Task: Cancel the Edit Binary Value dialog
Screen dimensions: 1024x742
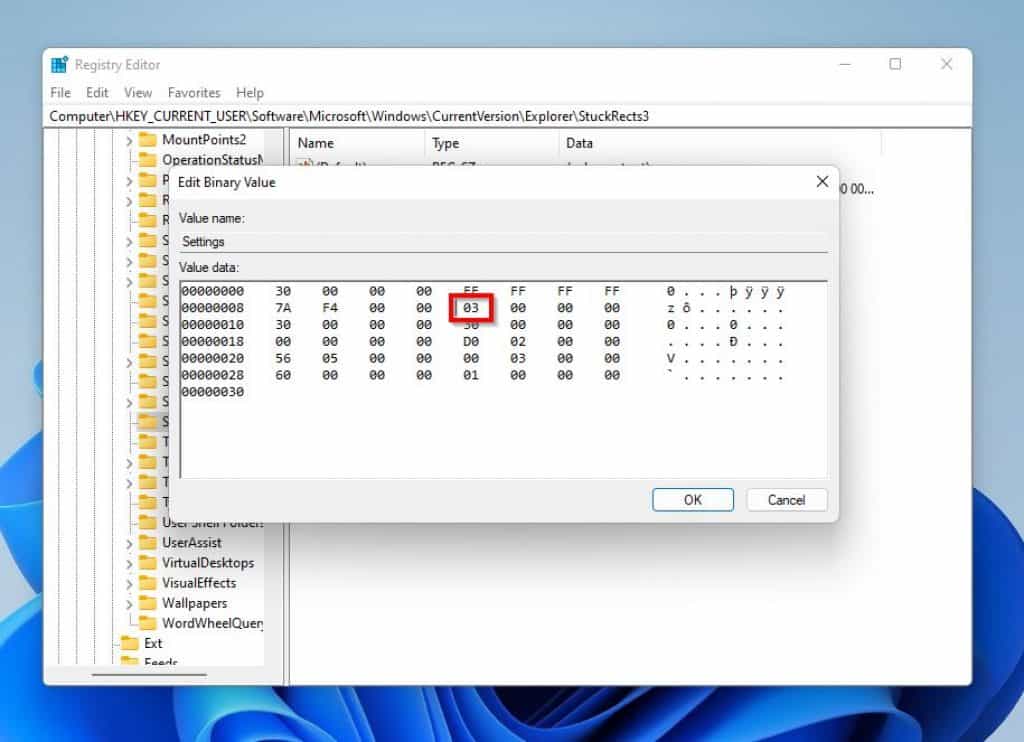Action: pos(786,500)
